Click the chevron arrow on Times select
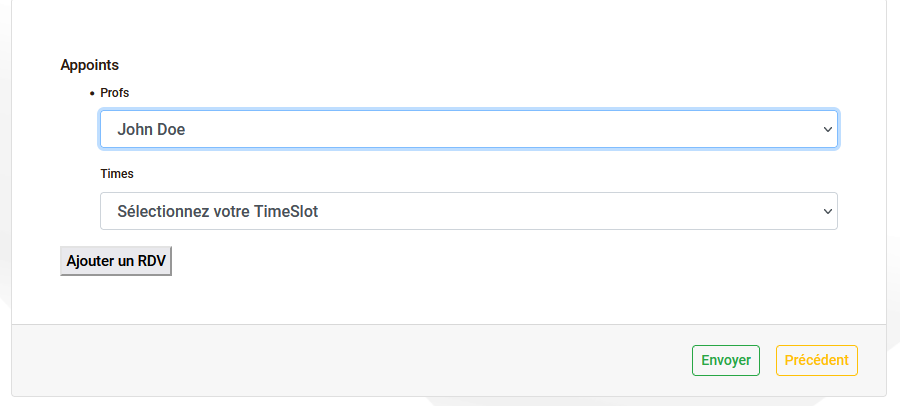 827,211
